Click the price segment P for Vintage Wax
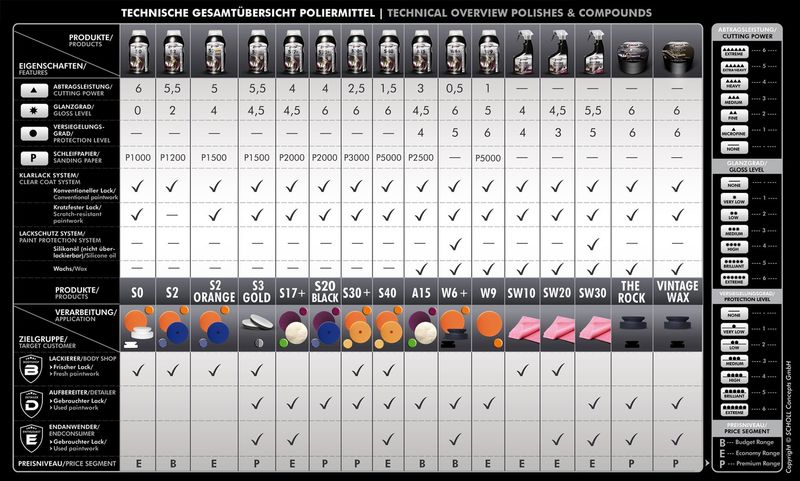 pyautogui.click(x=676, y=464)
